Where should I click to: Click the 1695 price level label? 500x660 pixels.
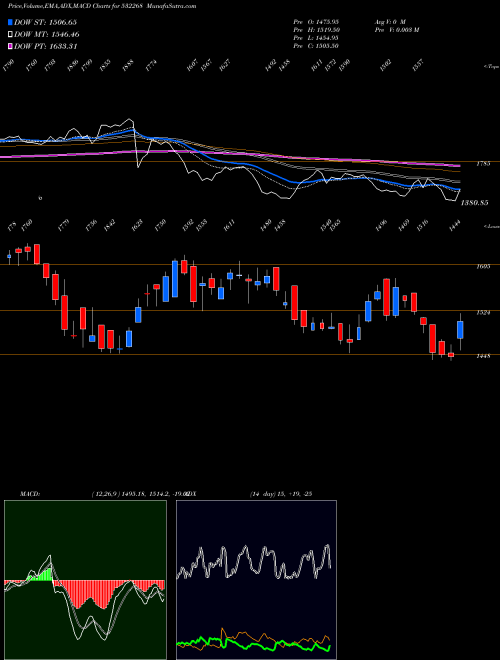pyautogui.click(x=483, y=267)
